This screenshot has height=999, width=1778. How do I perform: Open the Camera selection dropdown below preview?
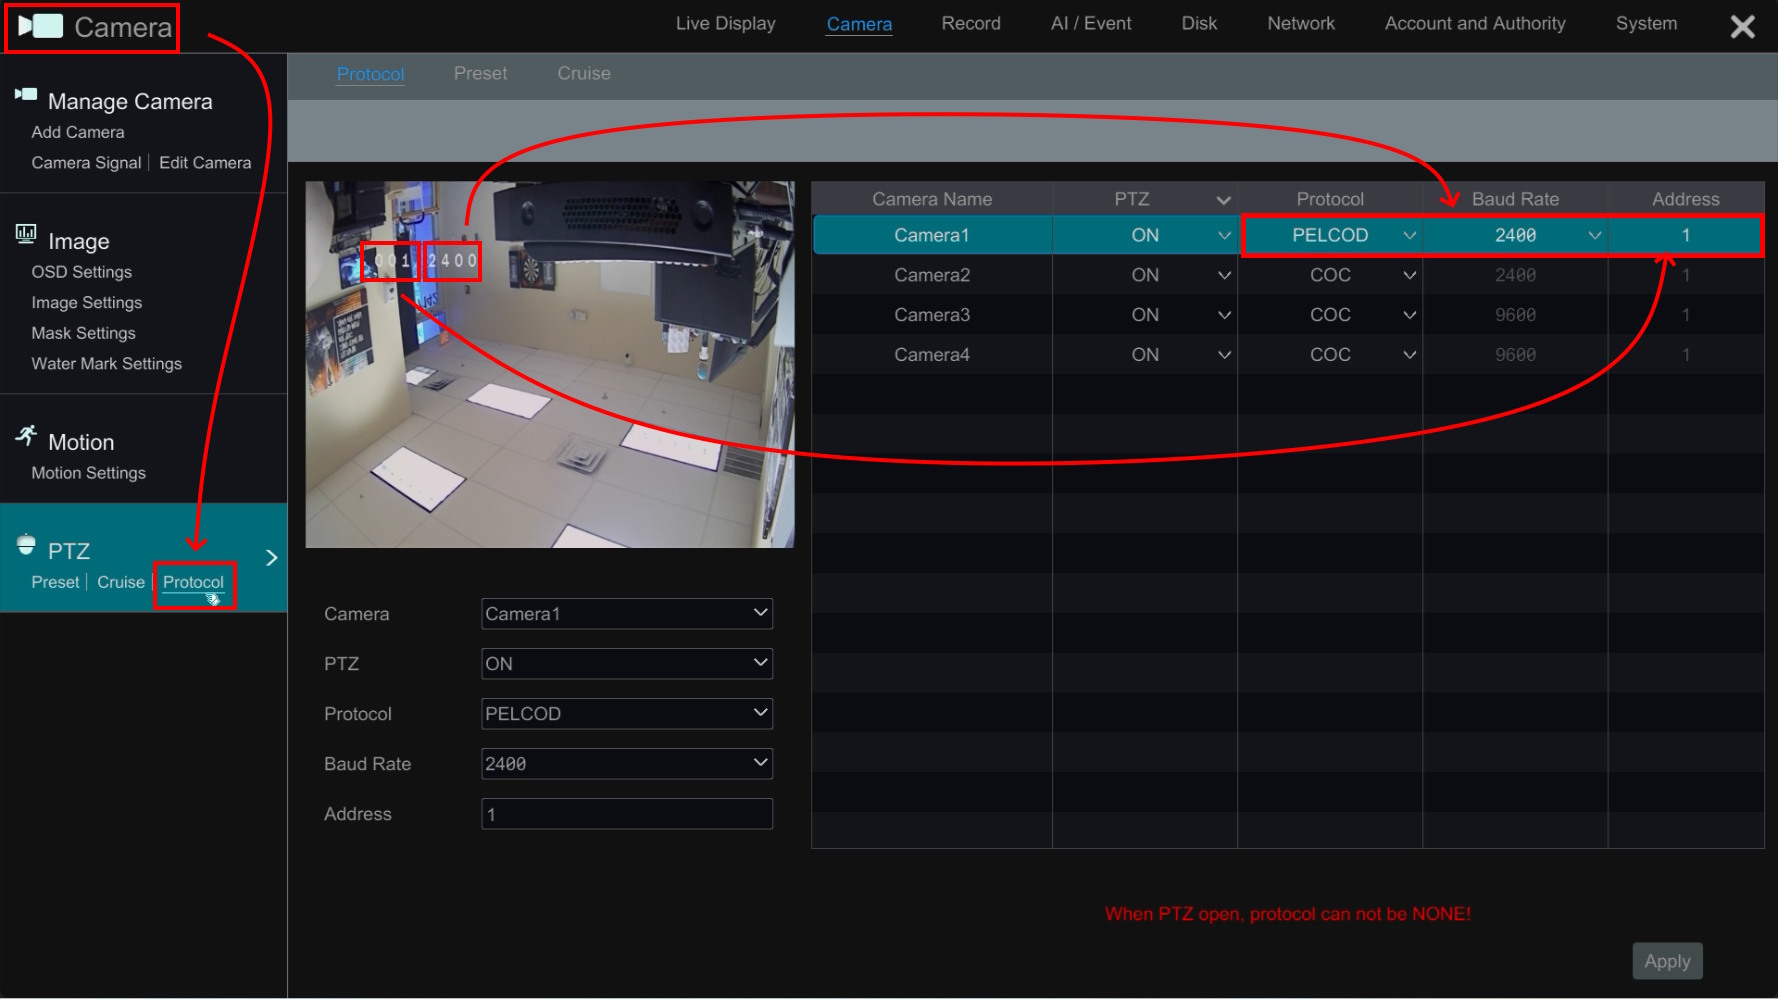[x=626, y=614]
